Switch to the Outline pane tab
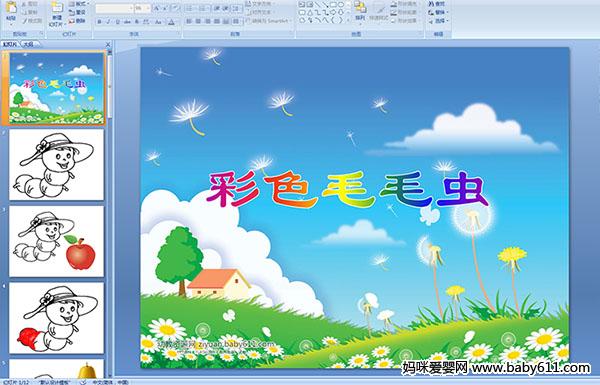Image resolution: width=600 pixels, height=385 pixels. tap(28, 44)
